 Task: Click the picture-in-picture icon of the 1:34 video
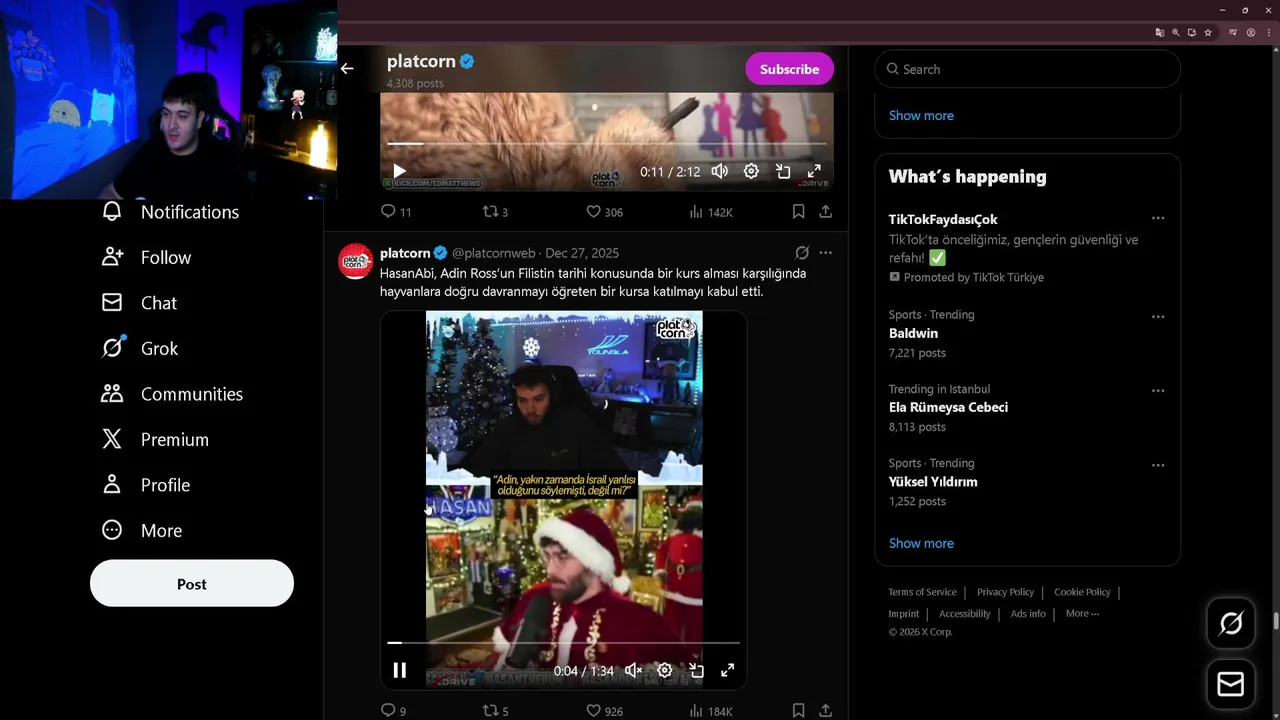696,670
